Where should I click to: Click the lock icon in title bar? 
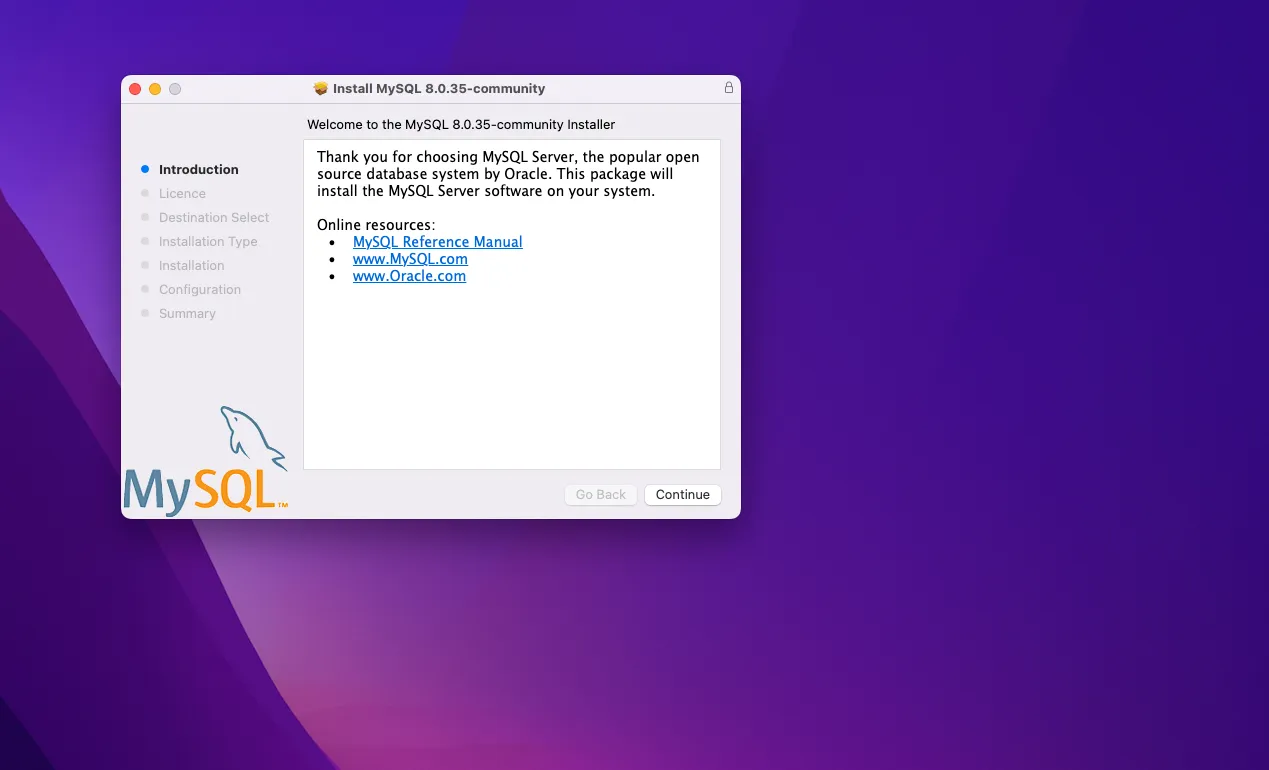pyautogui.click(x=729, y=88)
